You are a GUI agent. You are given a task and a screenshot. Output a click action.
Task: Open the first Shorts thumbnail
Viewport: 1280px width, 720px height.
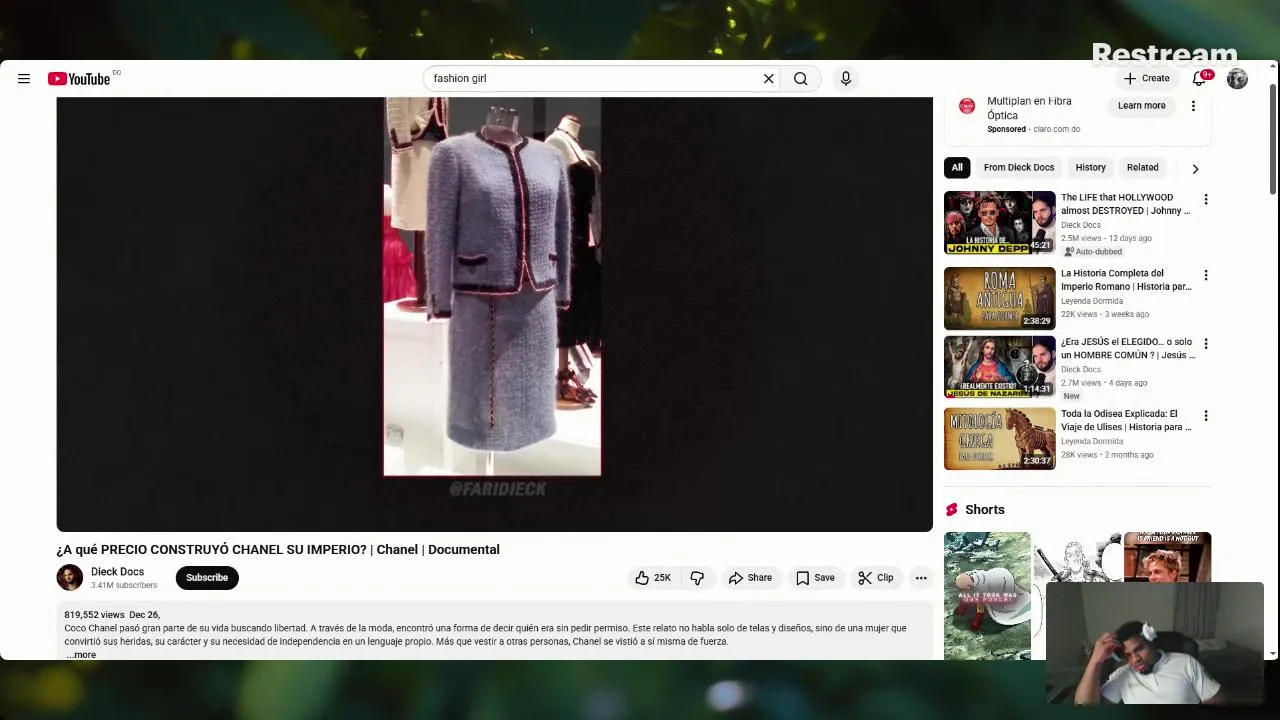pyautogui.click(x=987, y=596)
